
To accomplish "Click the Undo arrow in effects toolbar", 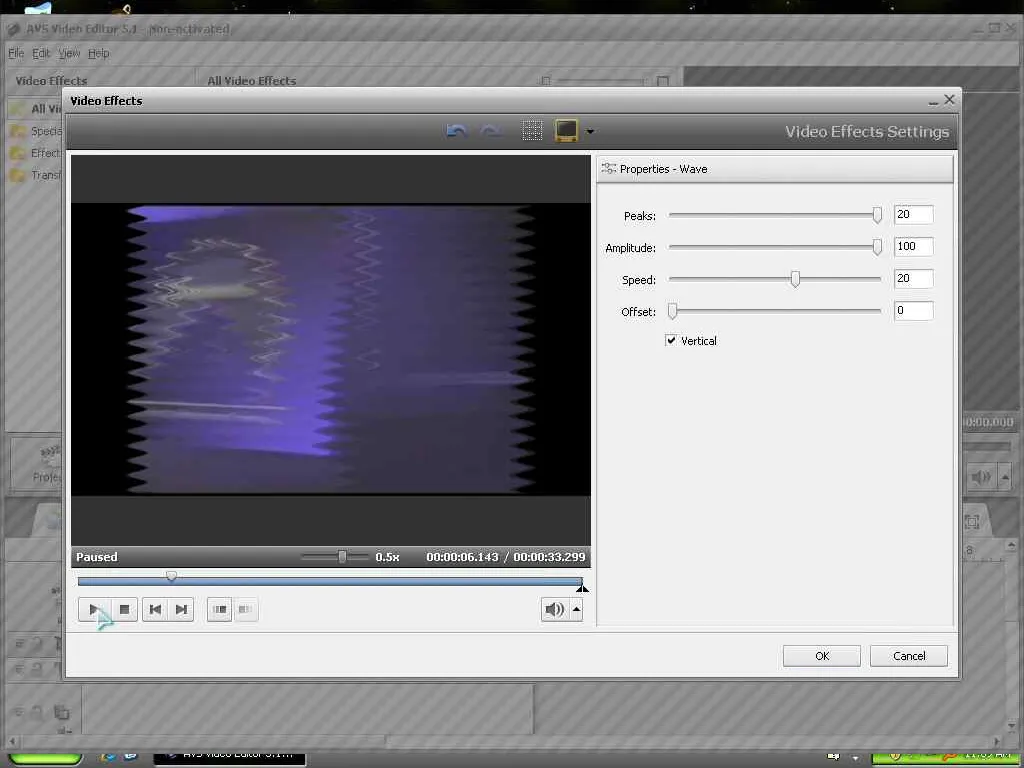I will click(456, 131).
